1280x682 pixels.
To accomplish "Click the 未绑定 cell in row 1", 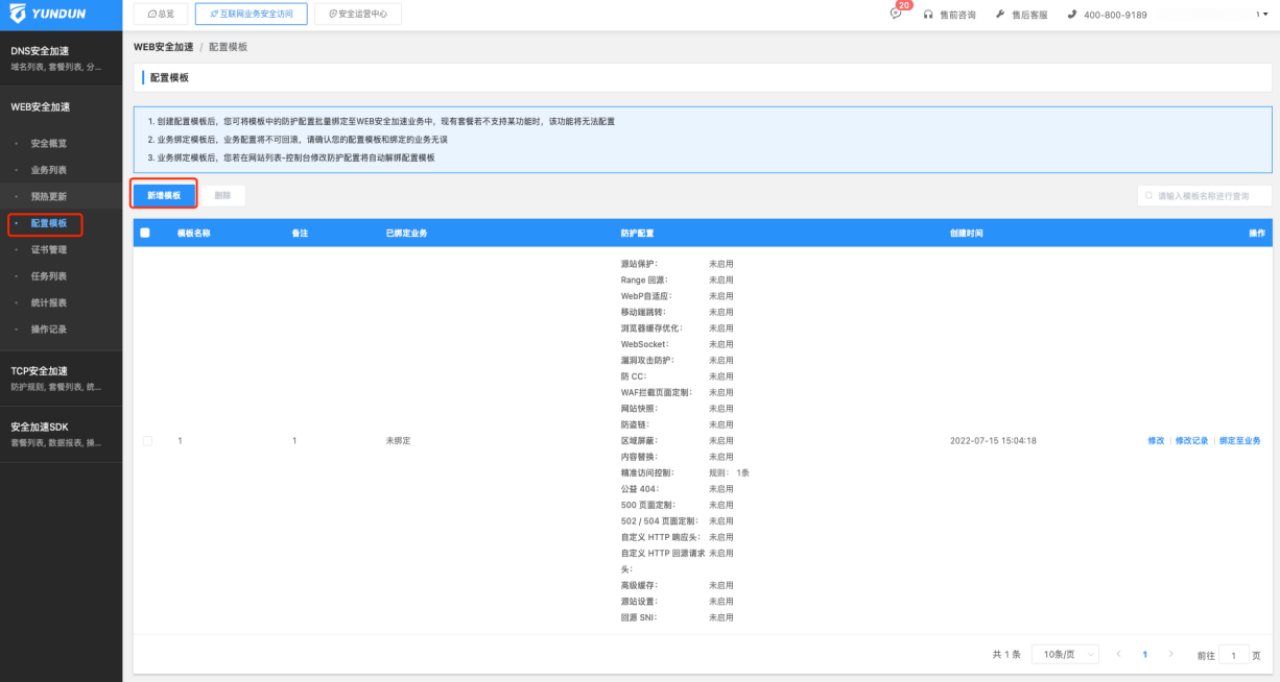I will tap(398, 441).
